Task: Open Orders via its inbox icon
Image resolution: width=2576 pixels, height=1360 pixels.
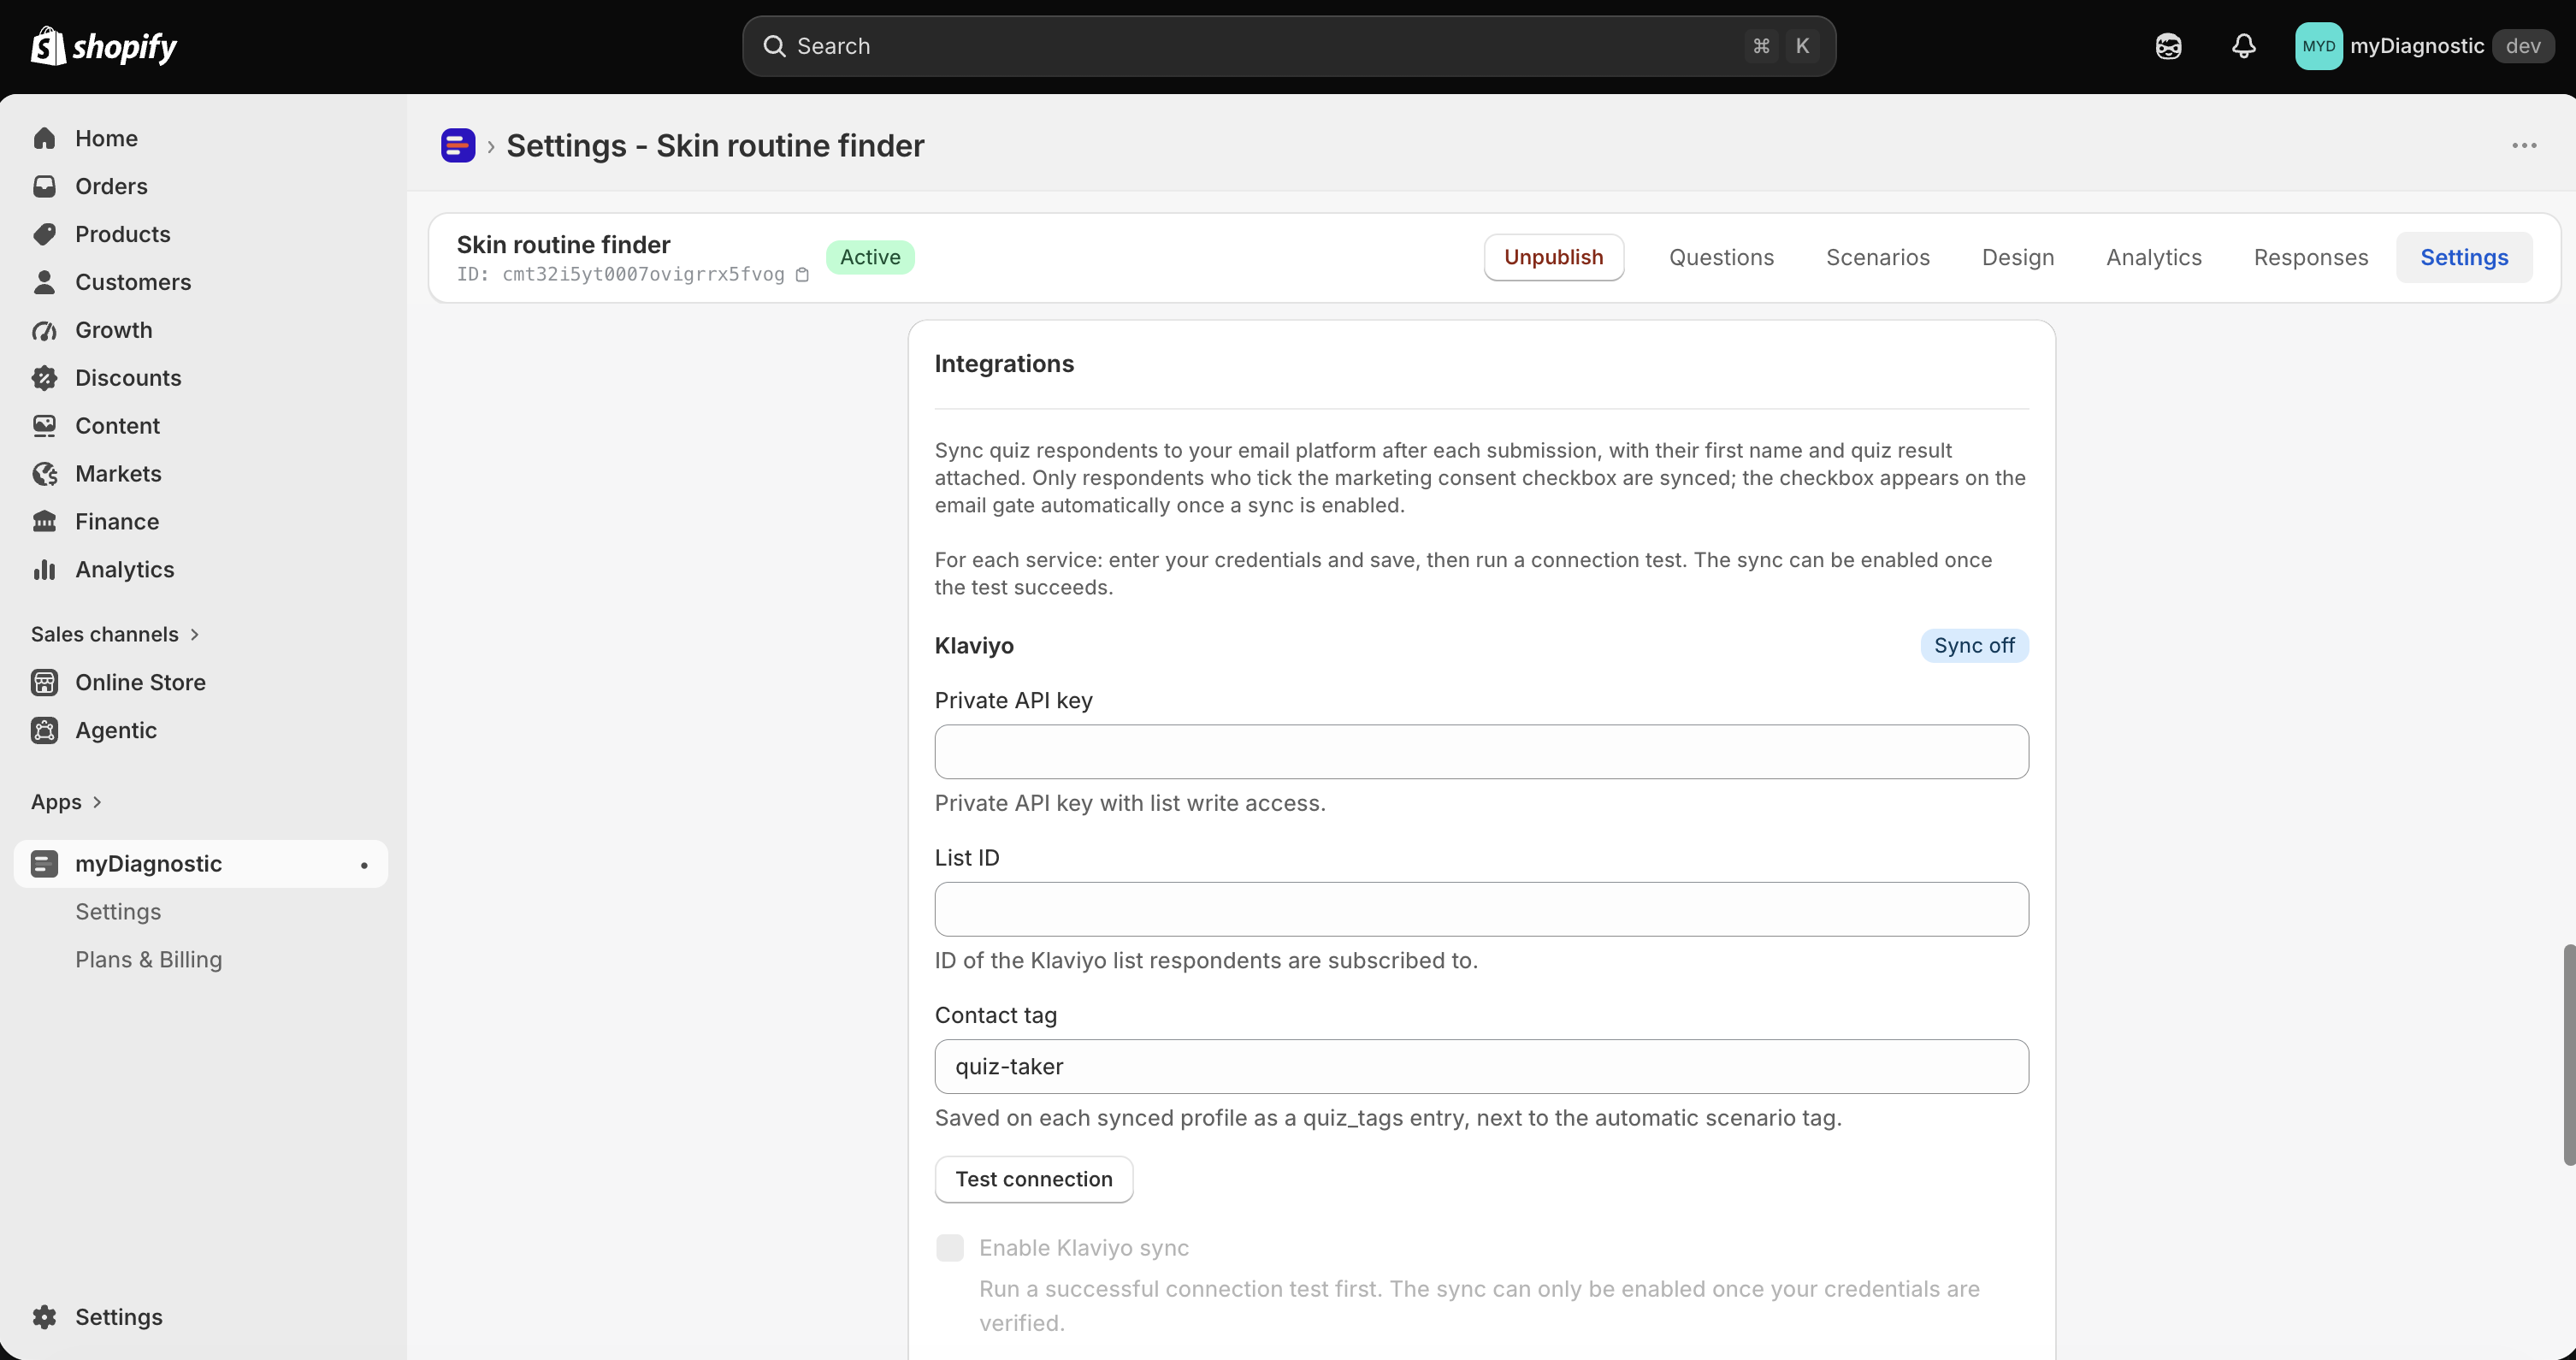Action: click(44, 186)
